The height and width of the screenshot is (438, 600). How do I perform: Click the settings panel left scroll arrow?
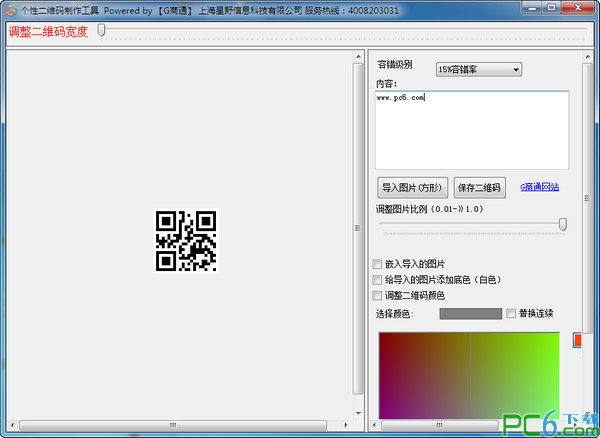[x=374, y=425]
